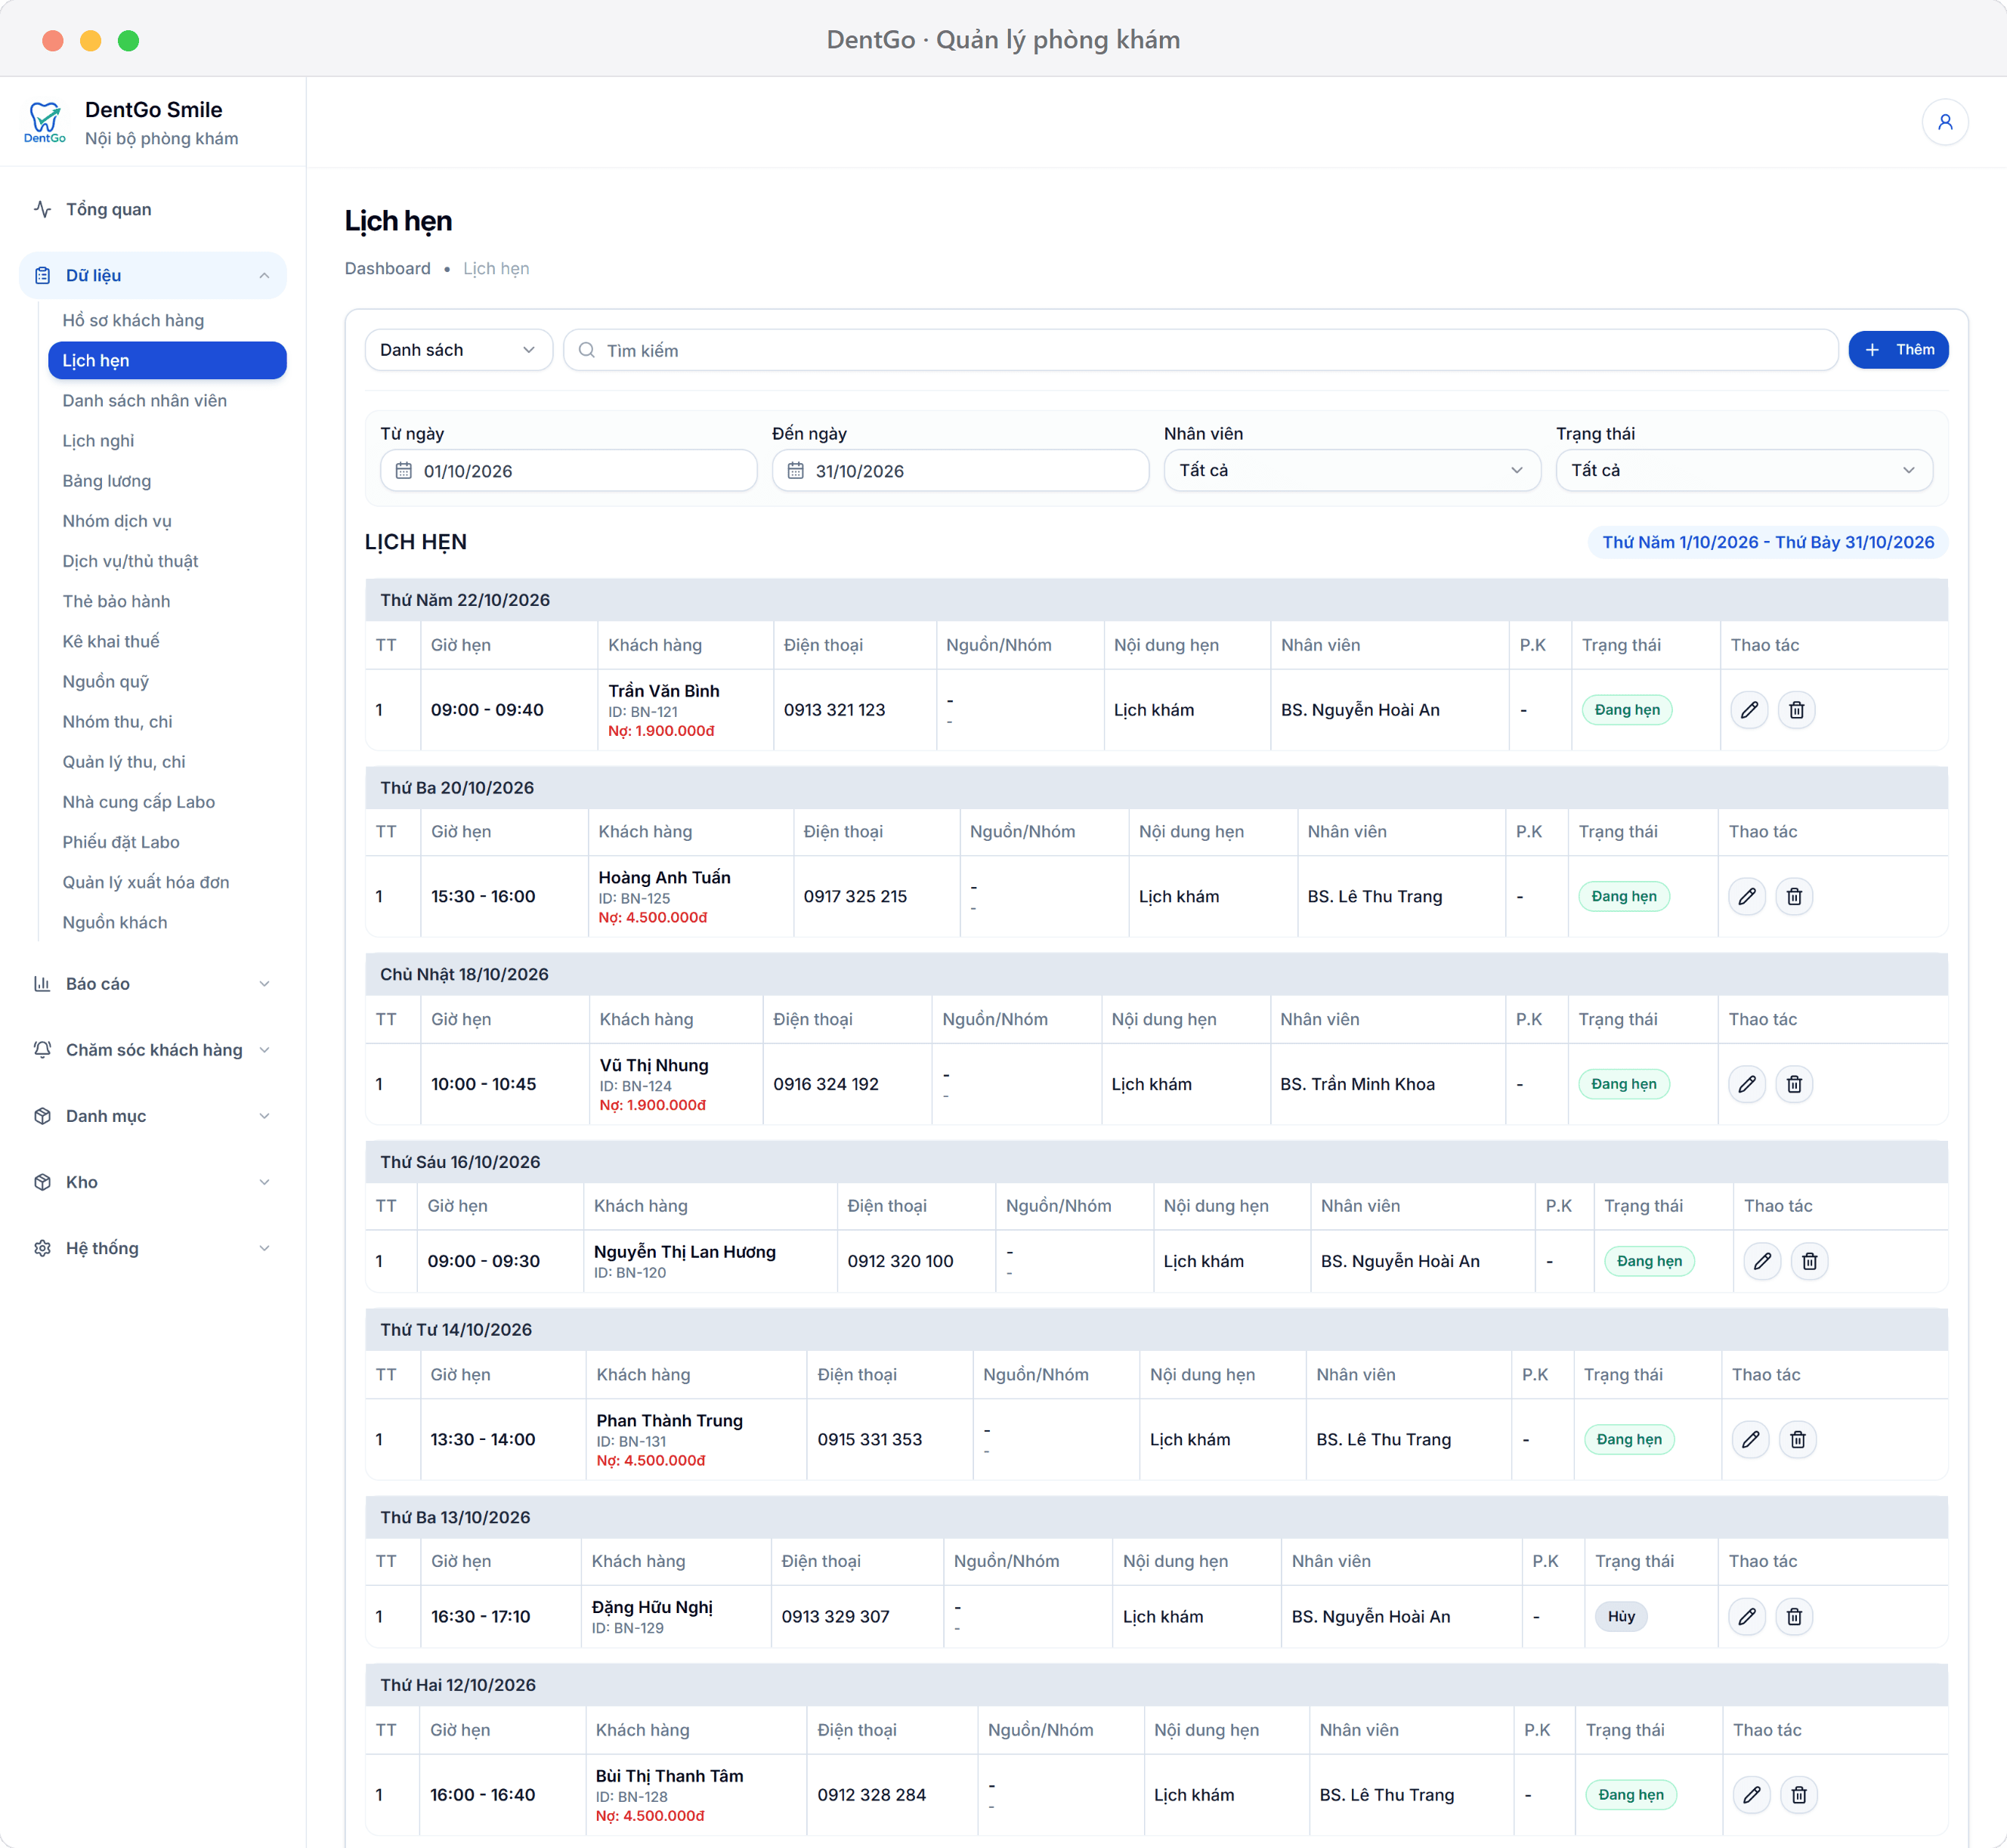Open calendar icon in Từ ngày field
Image resolution: width=2007 pixels, height=1848 pixels.
404,471
